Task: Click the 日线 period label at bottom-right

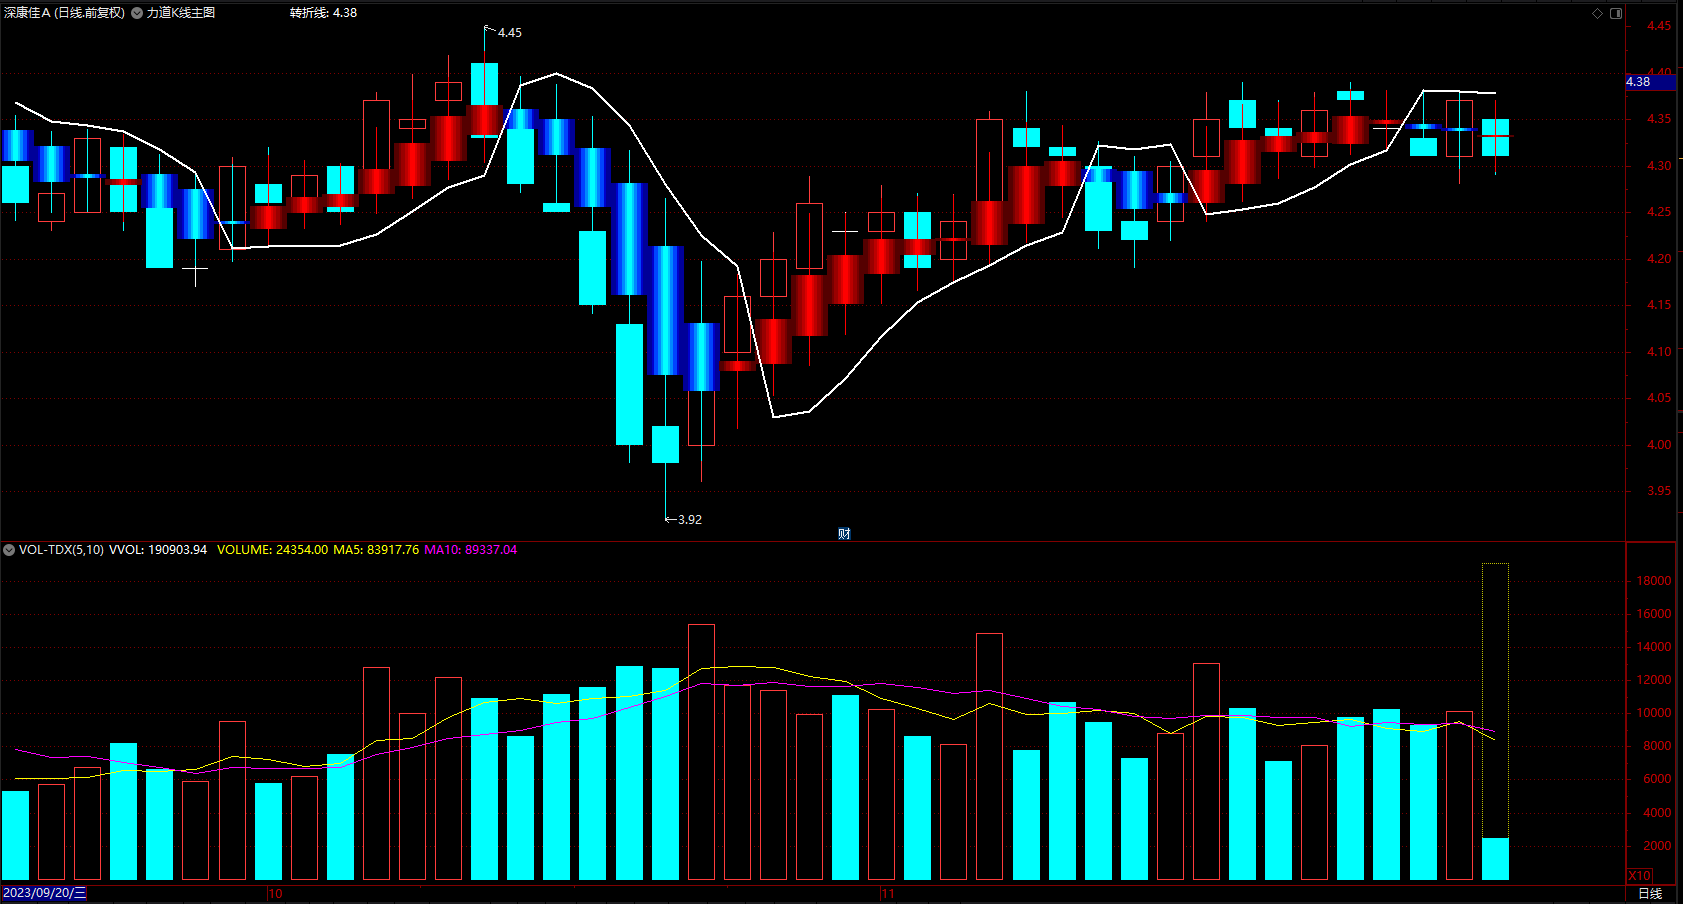Action: tap(1650, 893)
